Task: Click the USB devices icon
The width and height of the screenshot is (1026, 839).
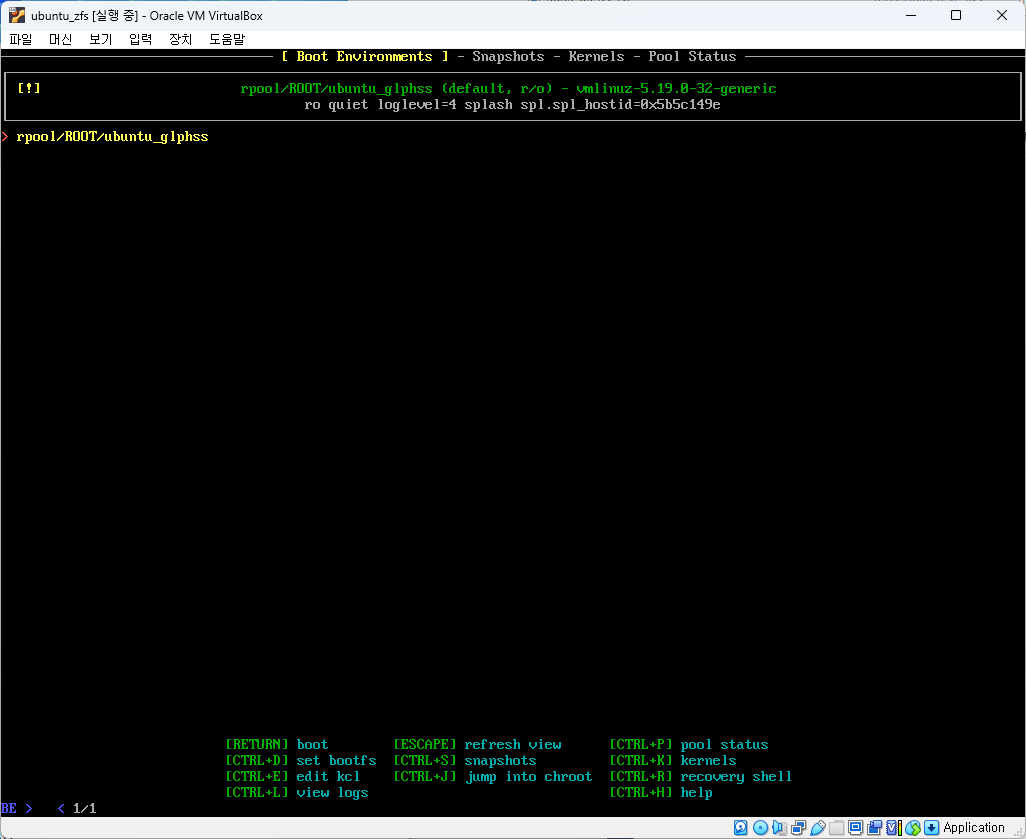Action: click(x=817, y=828)
